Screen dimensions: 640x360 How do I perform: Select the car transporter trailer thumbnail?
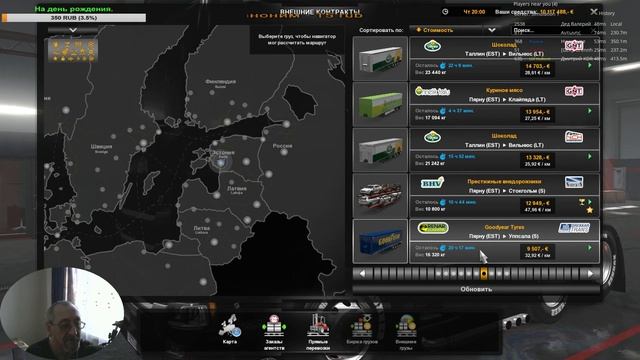[x=380, y=196]
